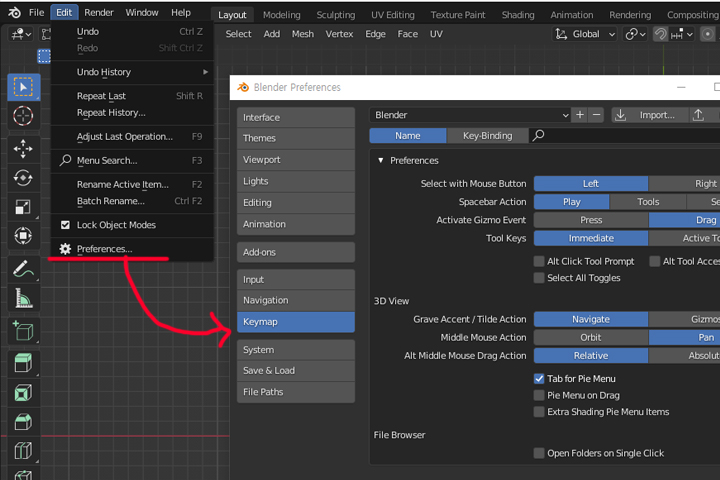Remove the keymap preset with minus

(596, 115)
